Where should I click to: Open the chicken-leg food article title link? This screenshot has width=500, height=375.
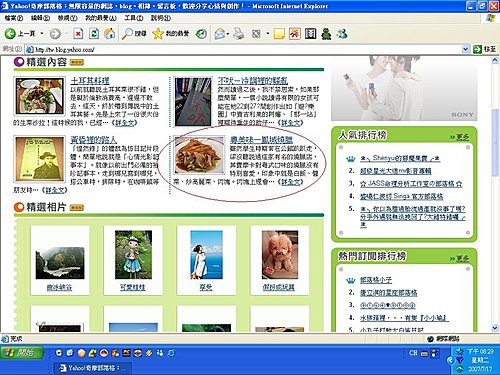(261, 140)
